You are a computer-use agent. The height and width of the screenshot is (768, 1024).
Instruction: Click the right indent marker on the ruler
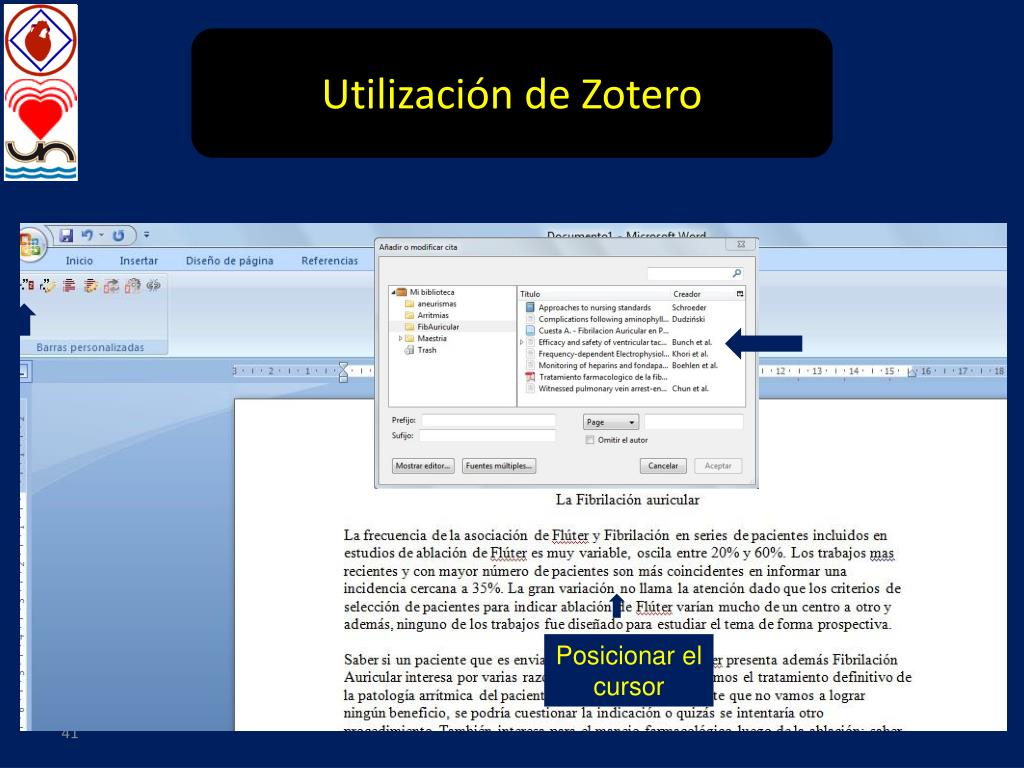[914, 372]
